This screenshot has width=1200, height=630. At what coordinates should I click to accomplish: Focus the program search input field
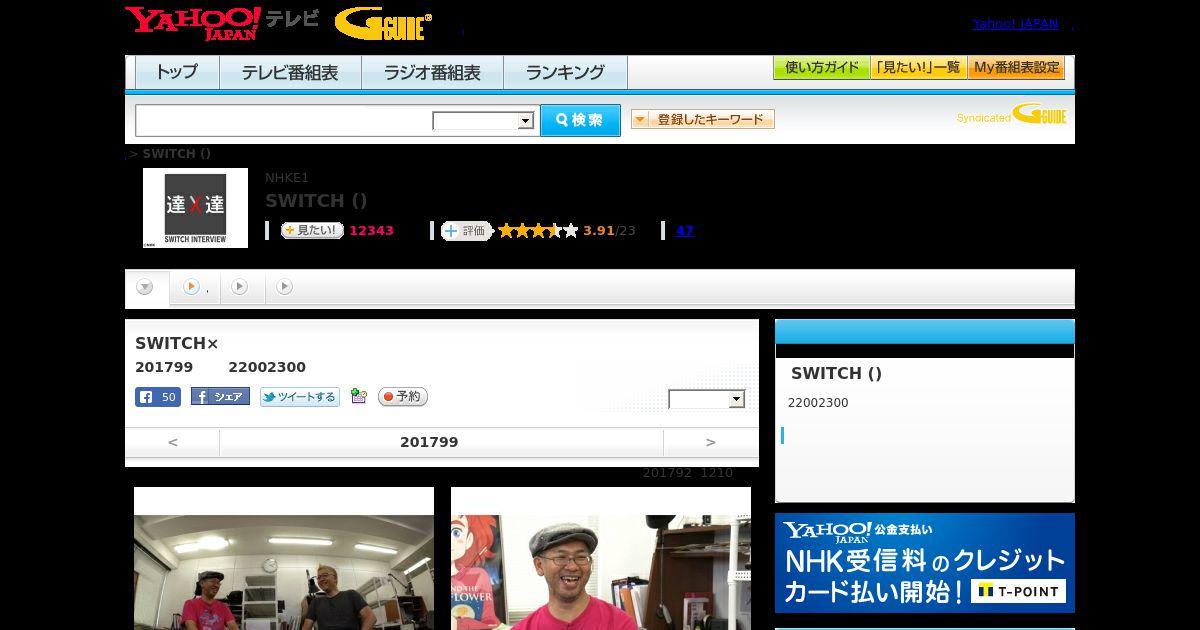tap(283, 120)
